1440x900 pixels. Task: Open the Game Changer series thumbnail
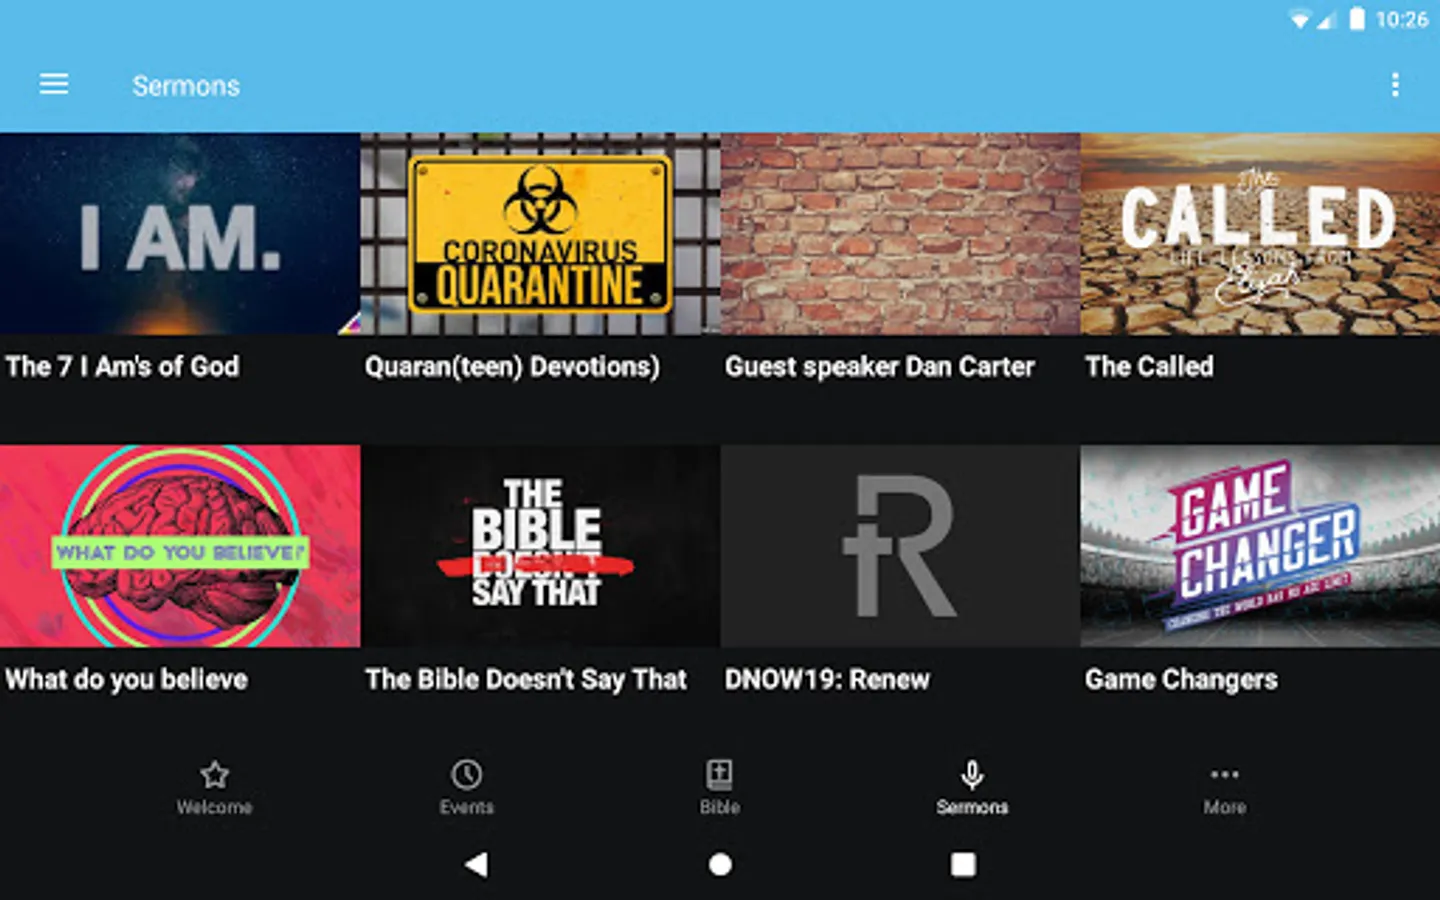click(x=1260, y=546)
